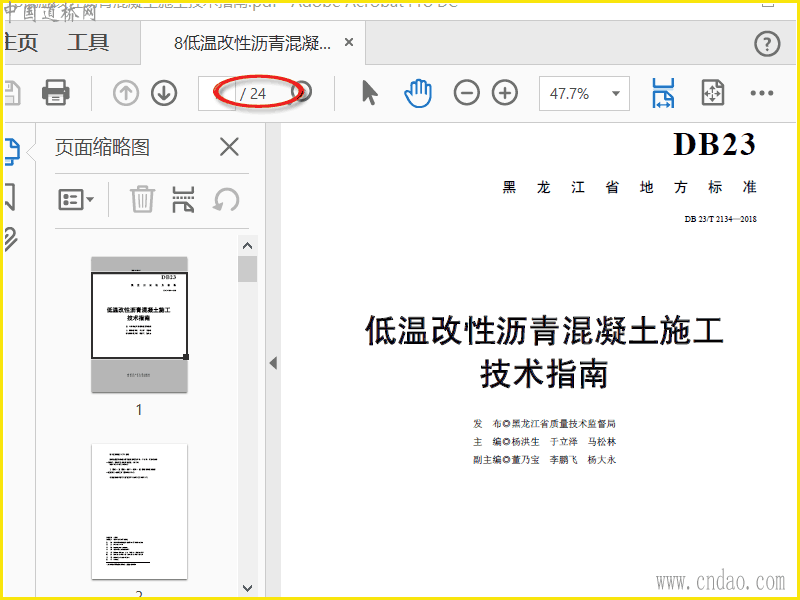Click the 副主编 董乃宝 line
The height and width of the screenshot is (600, 800).
click(544, 460)
